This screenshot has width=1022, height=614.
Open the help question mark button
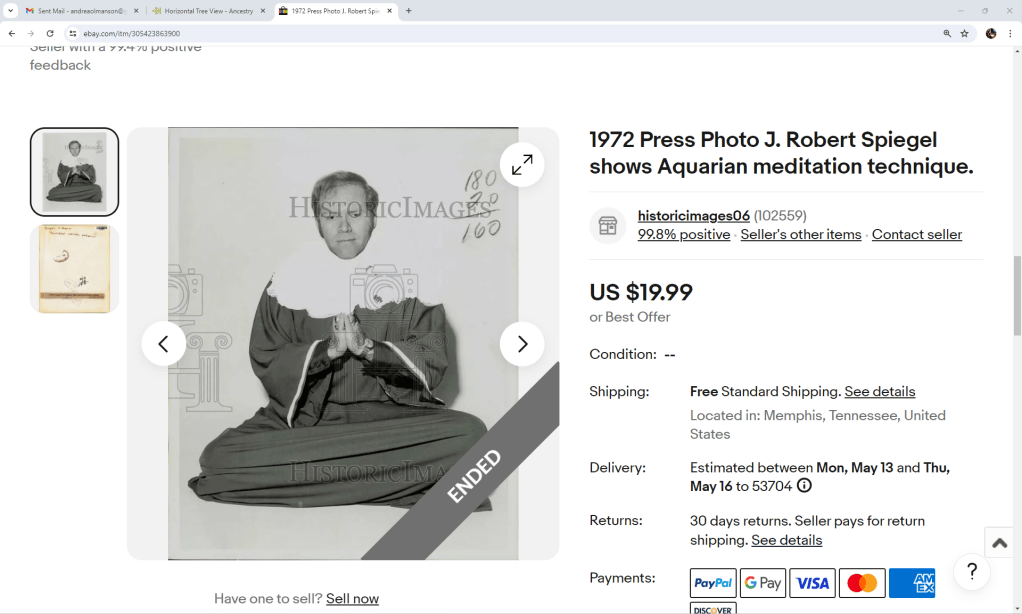pos(971,572)
